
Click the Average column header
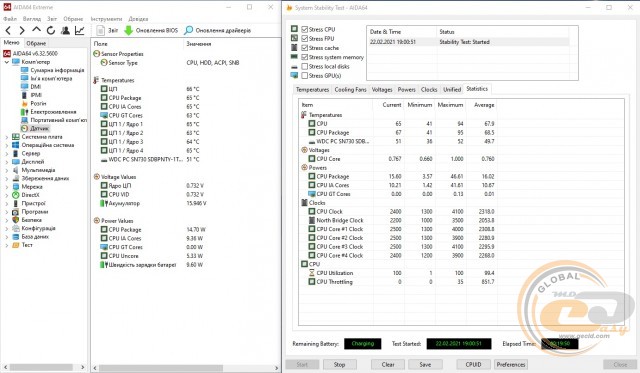[x=484, y=105]
